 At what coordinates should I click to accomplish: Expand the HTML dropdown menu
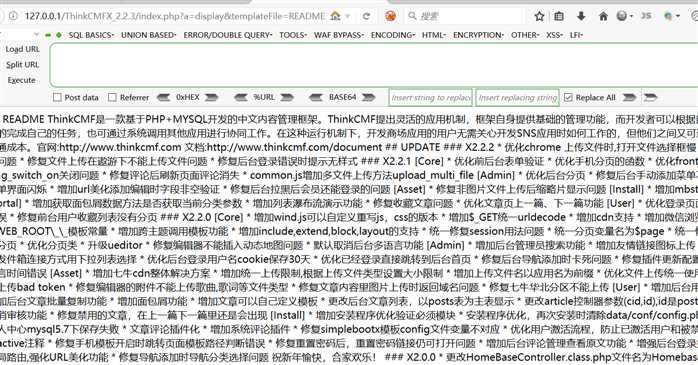point(434,35)
